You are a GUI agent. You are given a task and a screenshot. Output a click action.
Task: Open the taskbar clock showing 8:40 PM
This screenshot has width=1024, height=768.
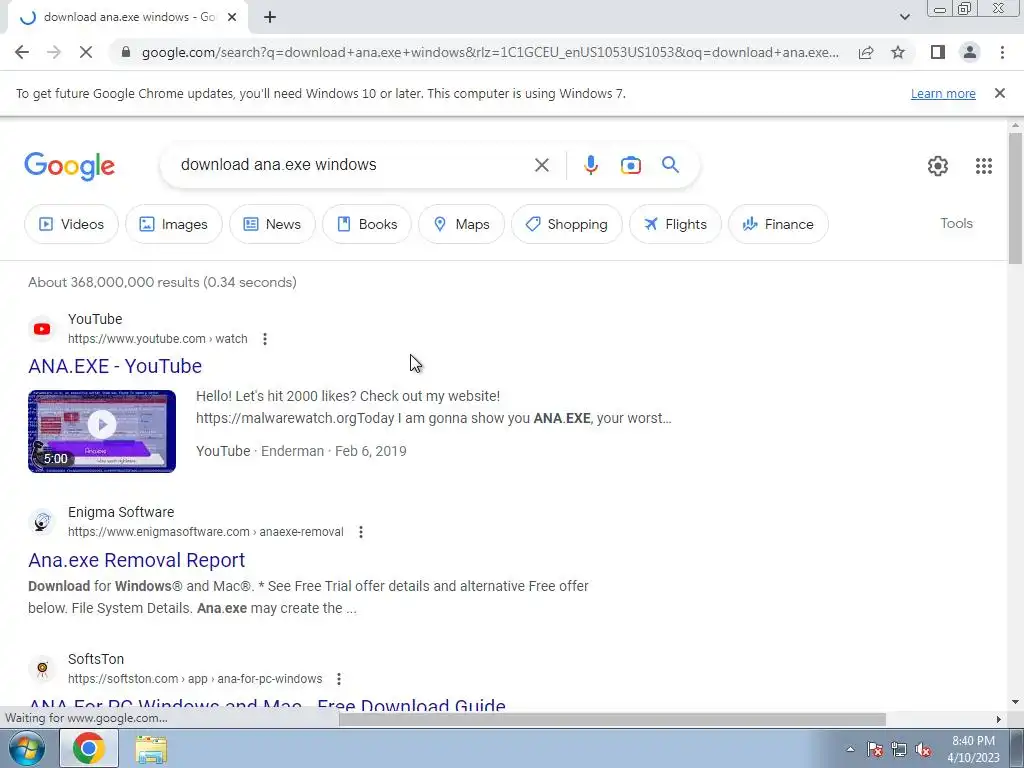[x=973, y=749]
